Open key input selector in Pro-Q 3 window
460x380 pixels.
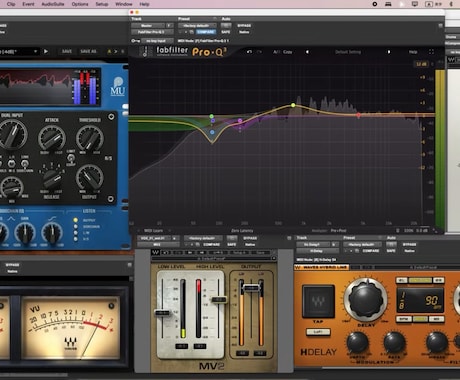157,41
